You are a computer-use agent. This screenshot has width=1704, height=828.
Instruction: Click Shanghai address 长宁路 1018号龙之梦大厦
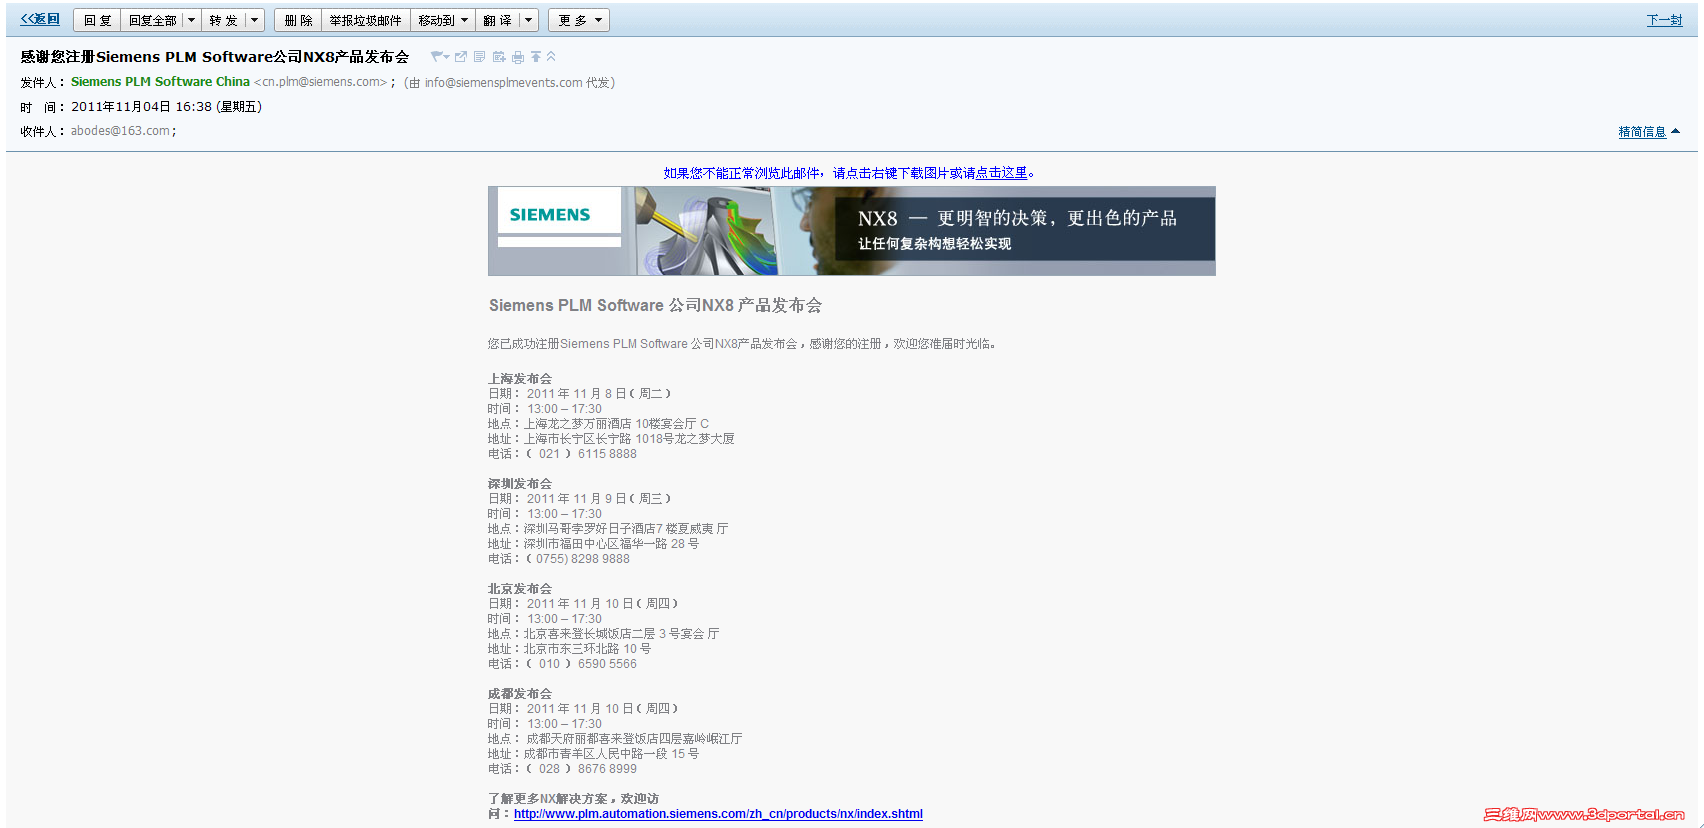[665, 439]
